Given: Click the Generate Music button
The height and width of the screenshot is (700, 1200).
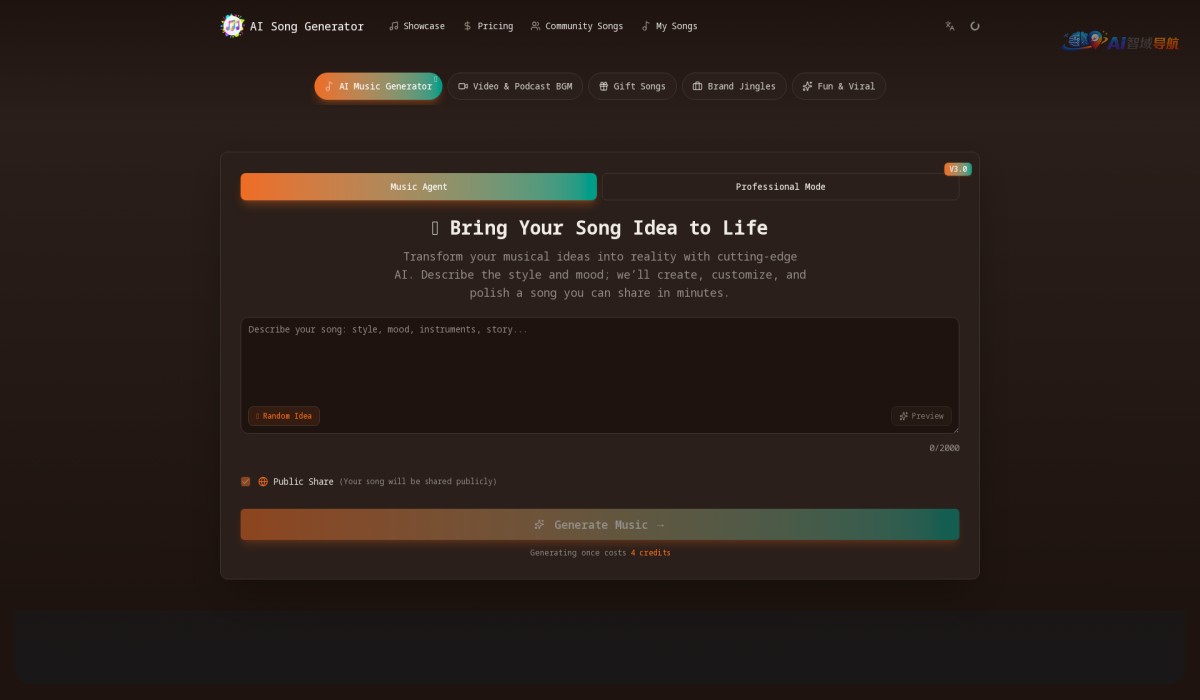Looking at the screenshot, I should pos(599,524).
